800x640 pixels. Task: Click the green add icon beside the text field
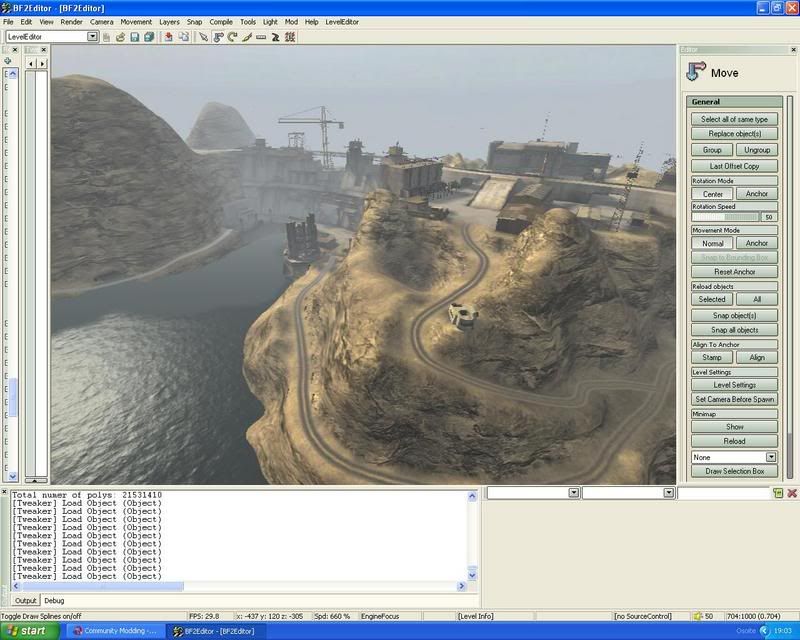pyautogui.click(x=777, y=493)
